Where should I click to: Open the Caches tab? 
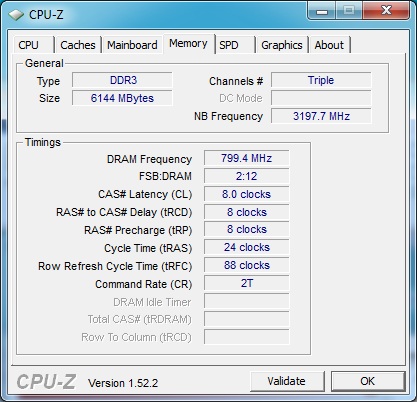click(x=78, y=45)
